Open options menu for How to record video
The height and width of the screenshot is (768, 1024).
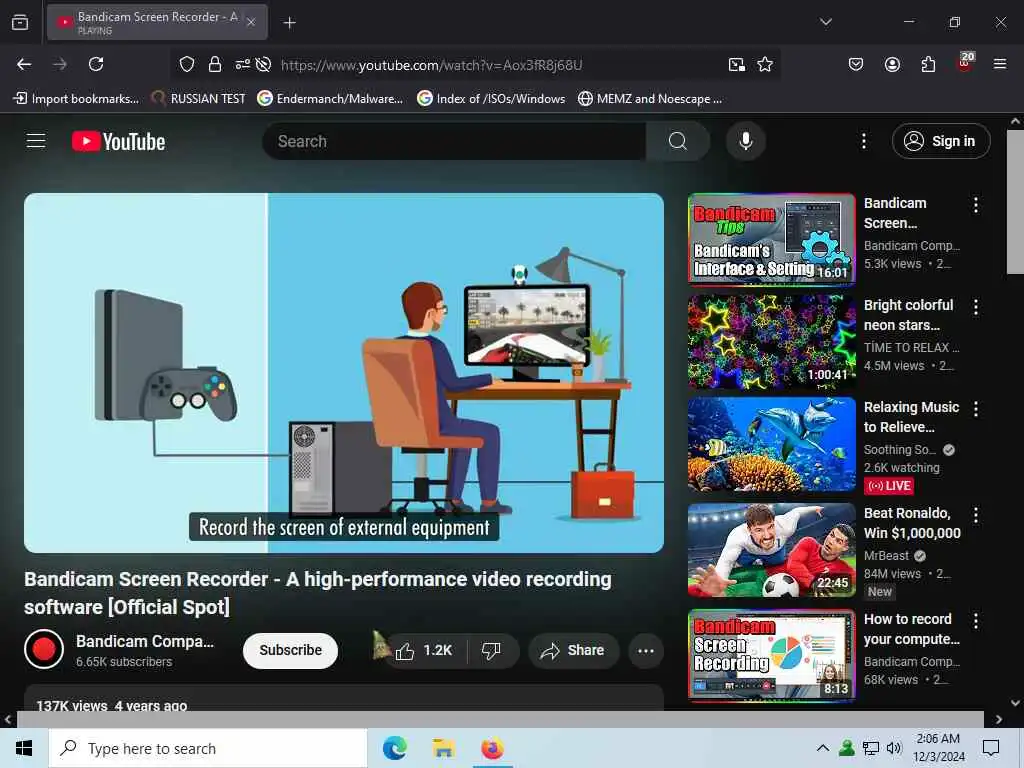coord(976,620)
